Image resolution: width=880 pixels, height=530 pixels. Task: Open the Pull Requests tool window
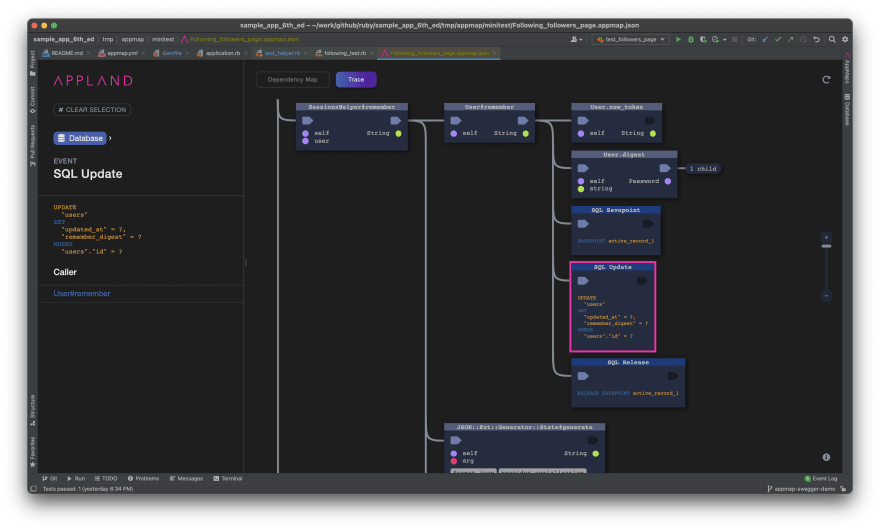[33, 145]
